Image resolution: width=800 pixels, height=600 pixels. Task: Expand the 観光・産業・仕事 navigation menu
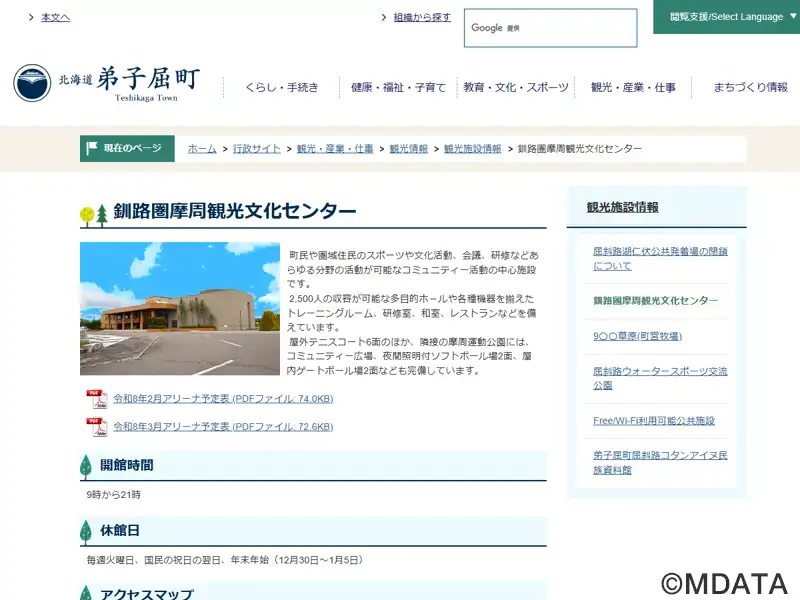pyautogui.click(x=633, y=88)
